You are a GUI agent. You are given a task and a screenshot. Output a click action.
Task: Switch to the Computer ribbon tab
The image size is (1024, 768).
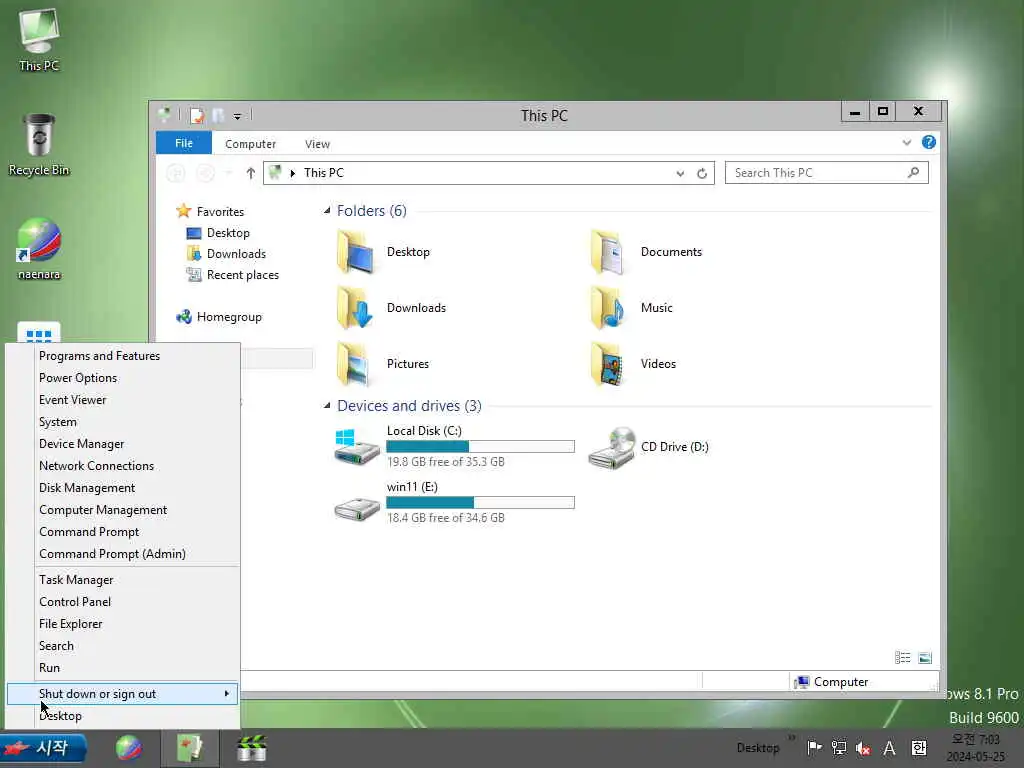(x=250, y=144)
